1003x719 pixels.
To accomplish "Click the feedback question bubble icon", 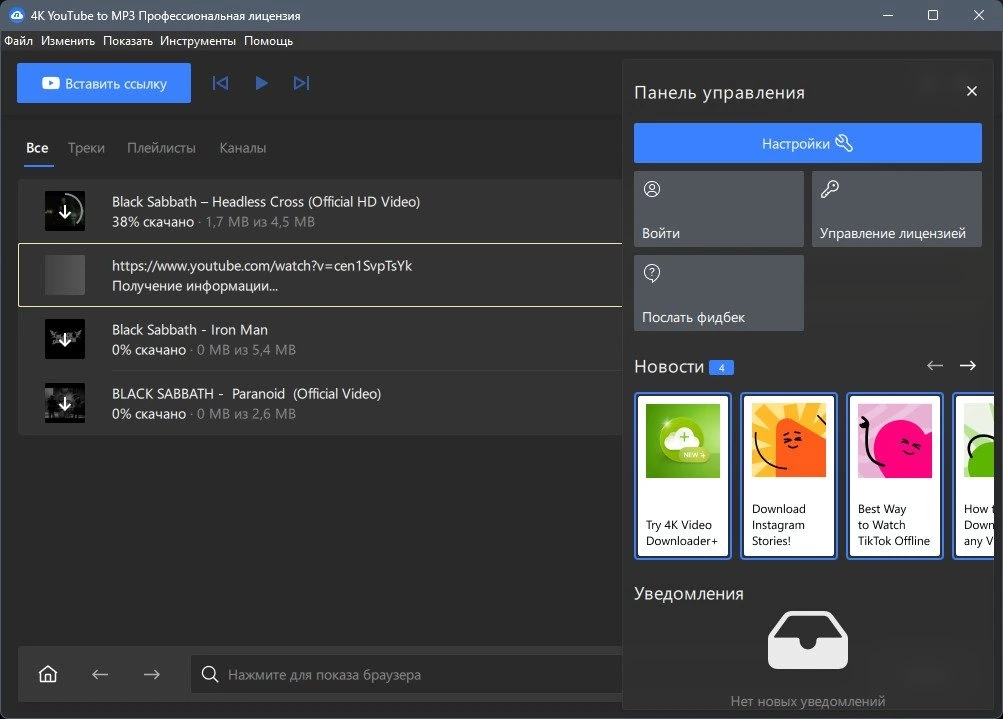I will coord(652,274).
